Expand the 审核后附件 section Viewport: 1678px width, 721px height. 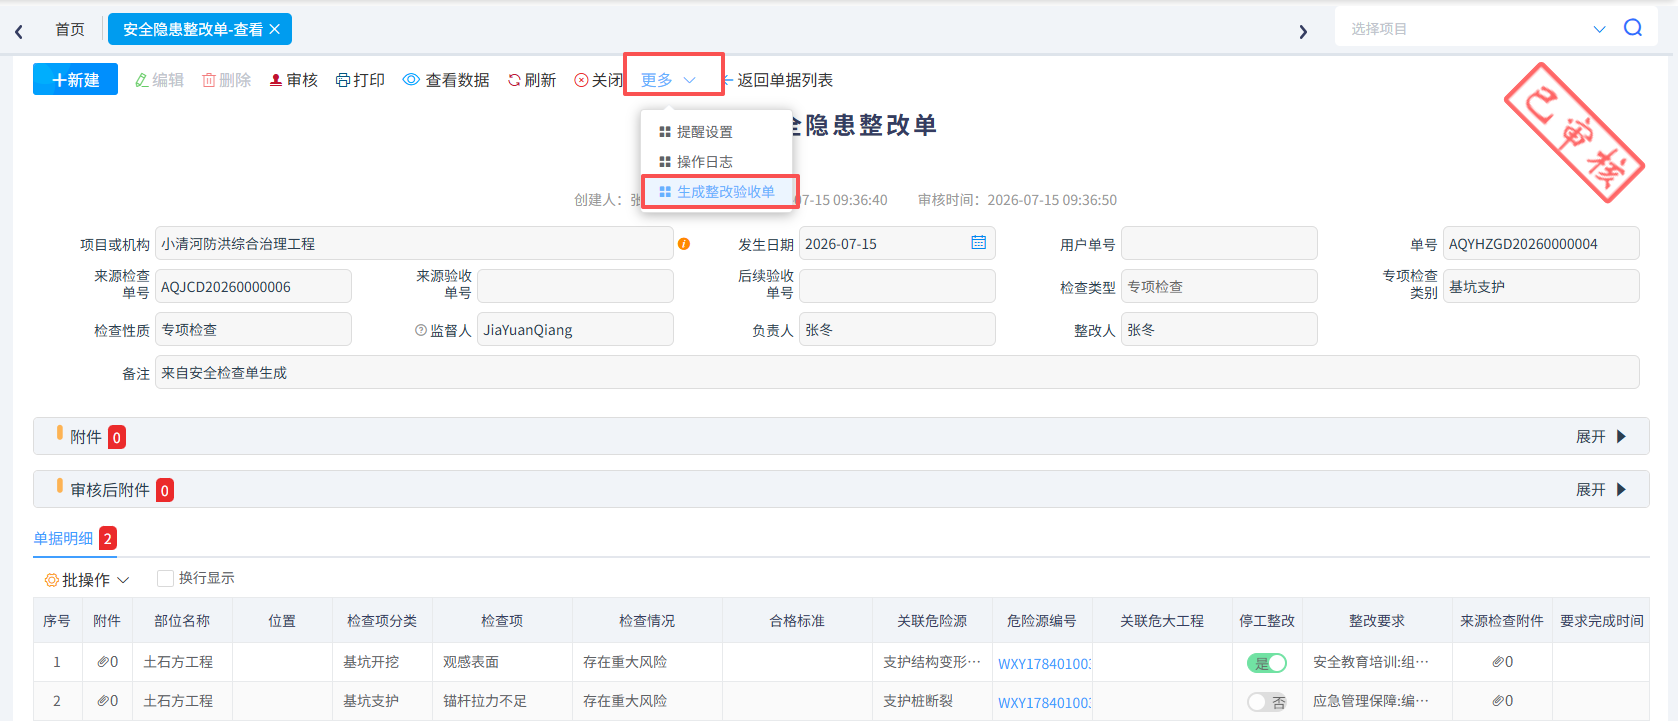[1601, 490]
